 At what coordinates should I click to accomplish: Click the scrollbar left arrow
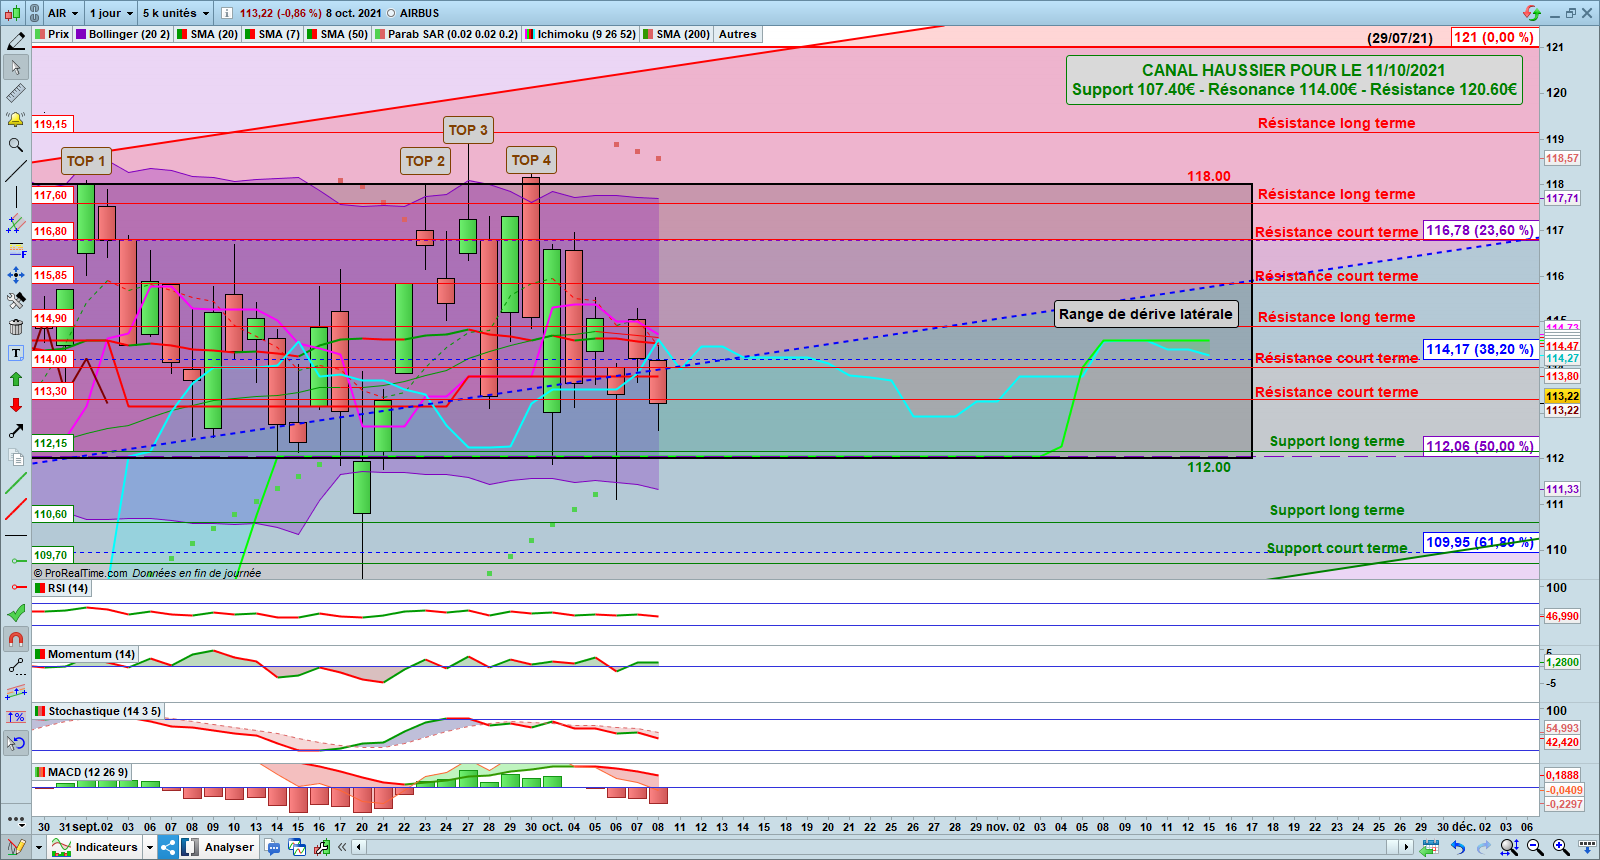[x=359, y=847]
